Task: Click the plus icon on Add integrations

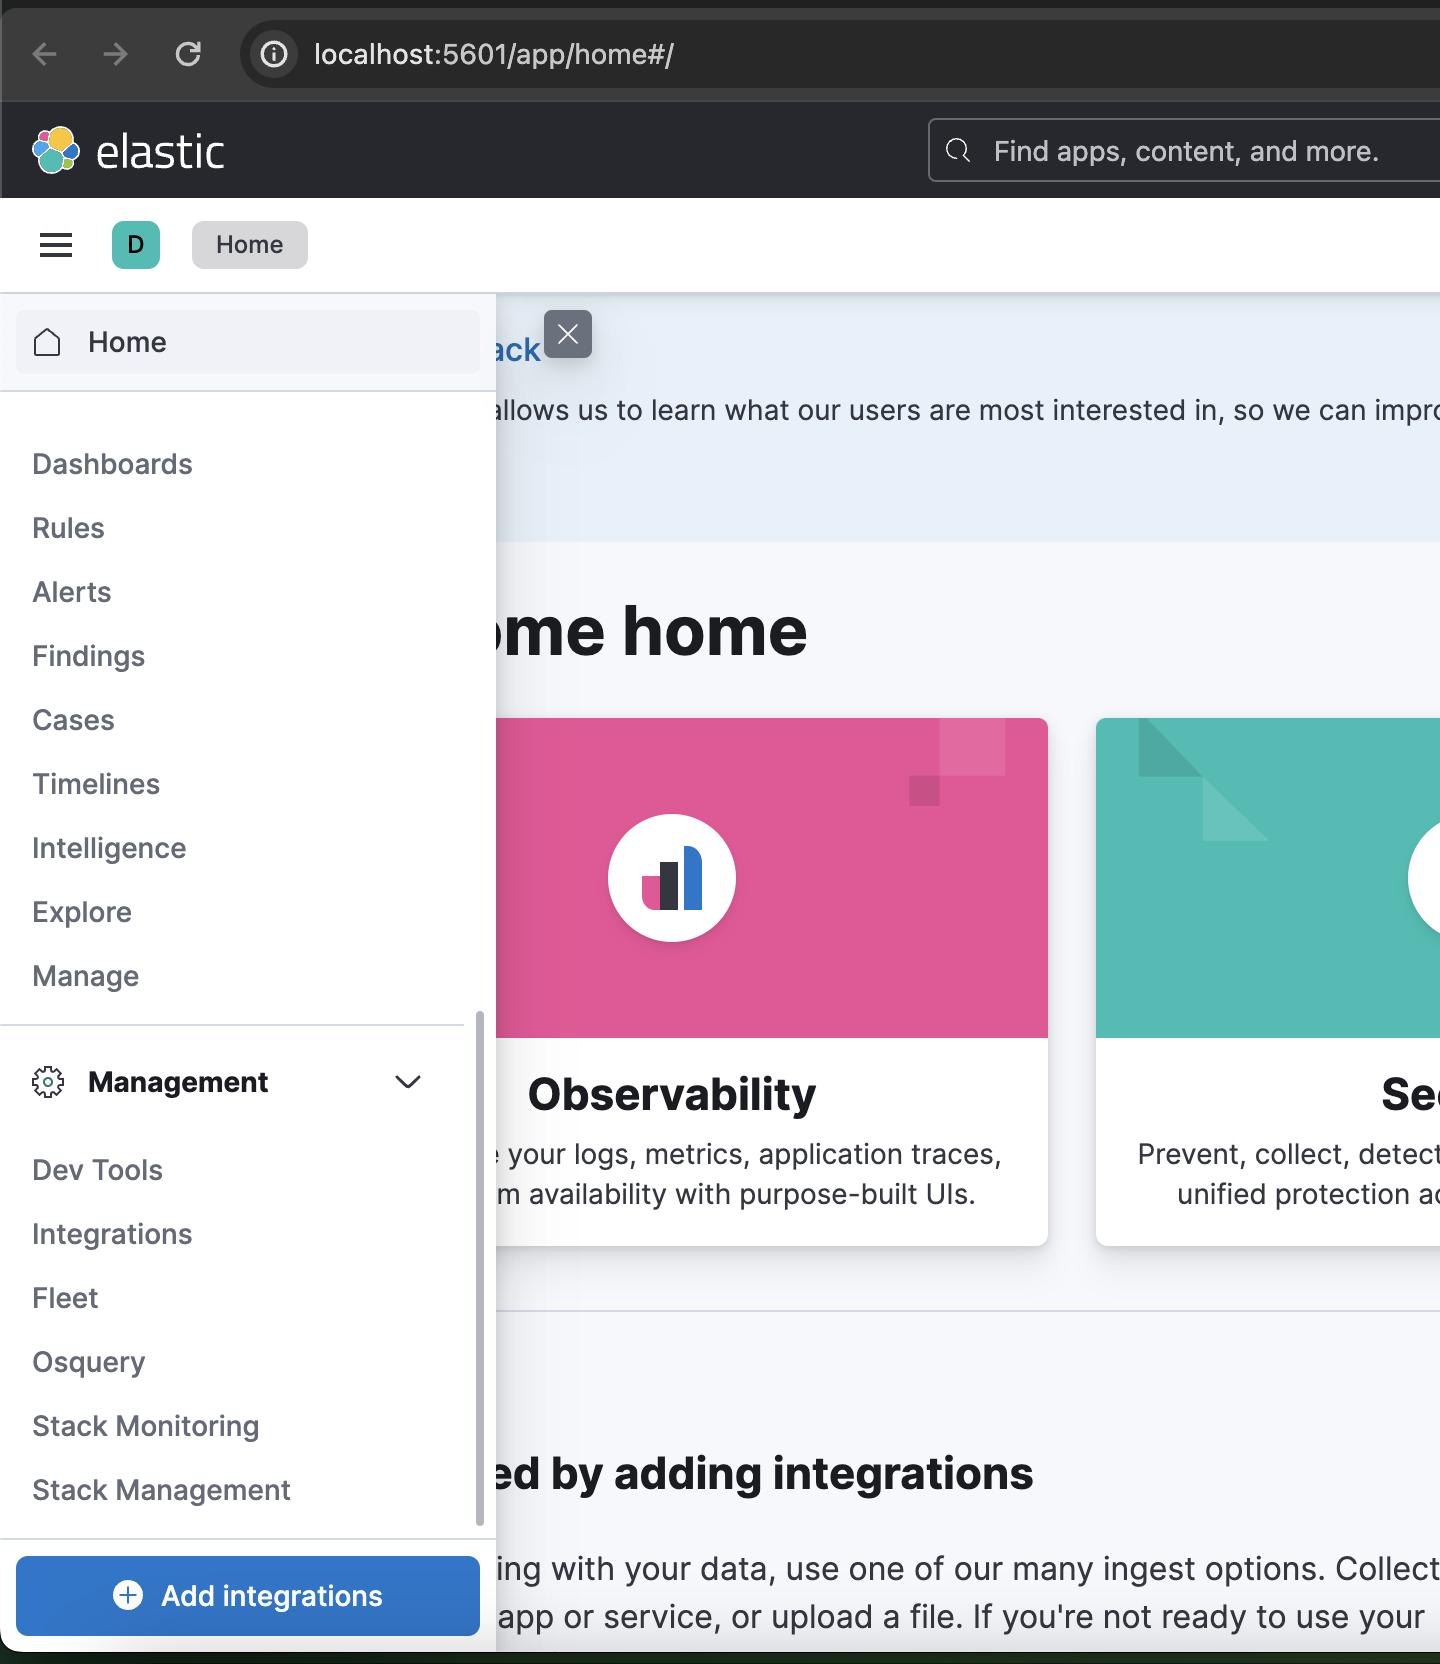Action: (128, 1595)
